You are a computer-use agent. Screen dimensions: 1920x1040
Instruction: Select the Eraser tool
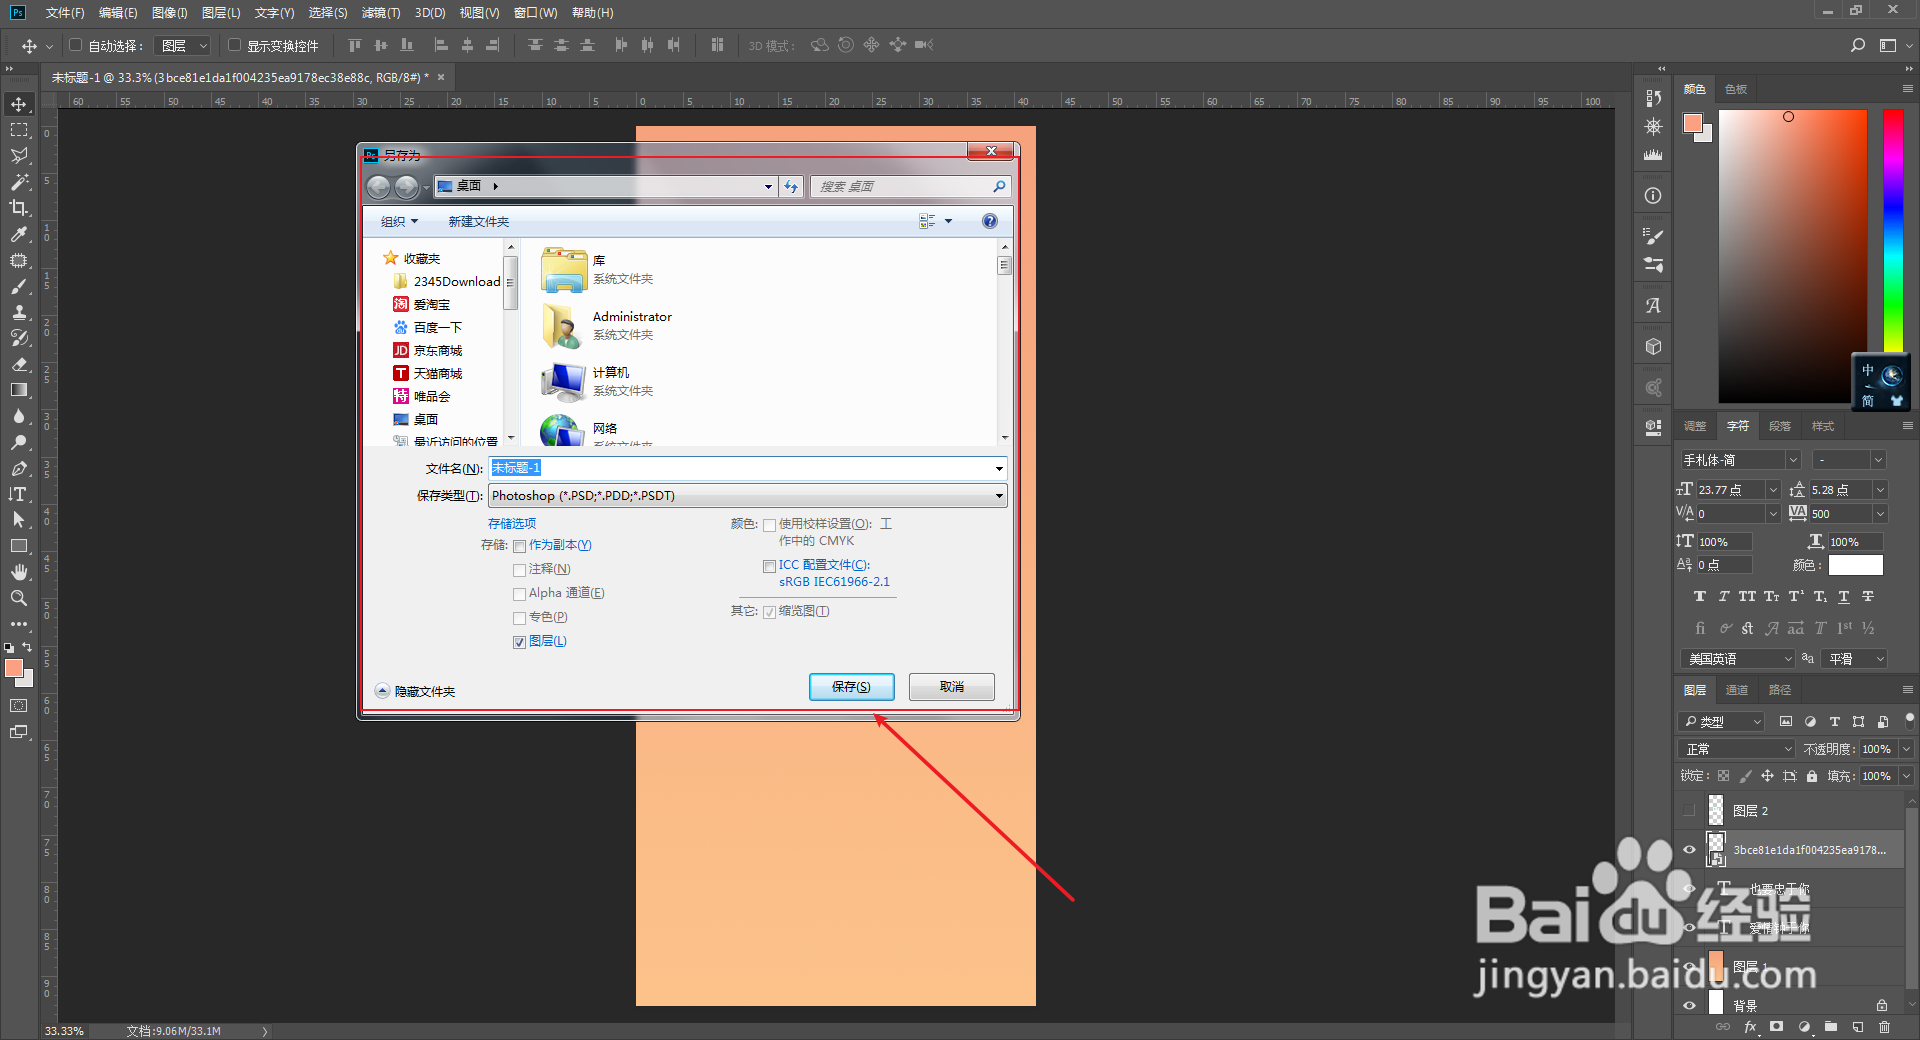[19, 364]
